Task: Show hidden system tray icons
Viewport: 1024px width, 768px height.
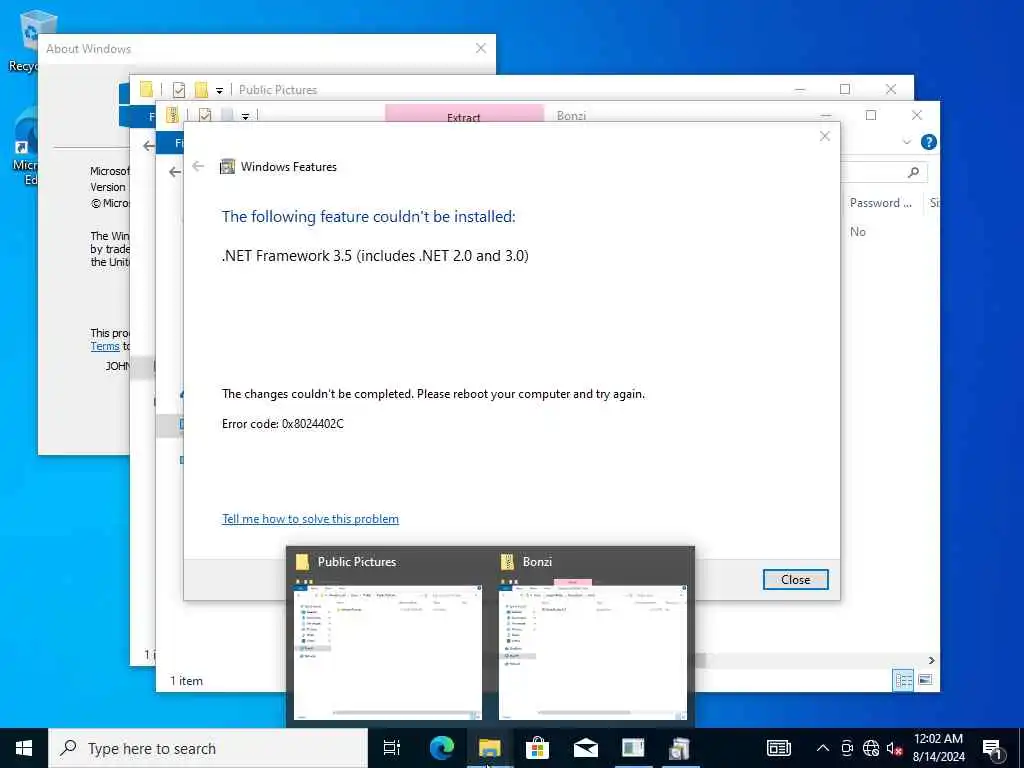Action: (823, 748)
